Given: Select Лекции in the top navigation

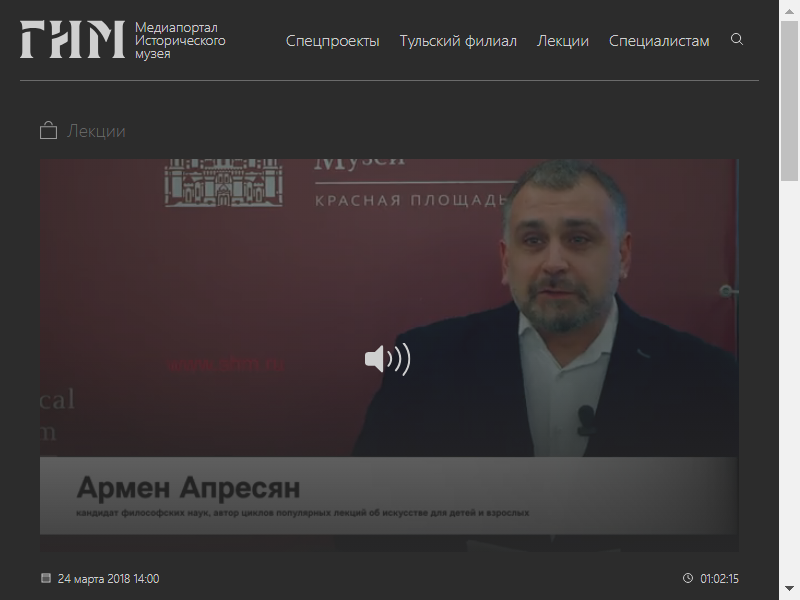Looking at the screenshot, I should tap(562, 41).
